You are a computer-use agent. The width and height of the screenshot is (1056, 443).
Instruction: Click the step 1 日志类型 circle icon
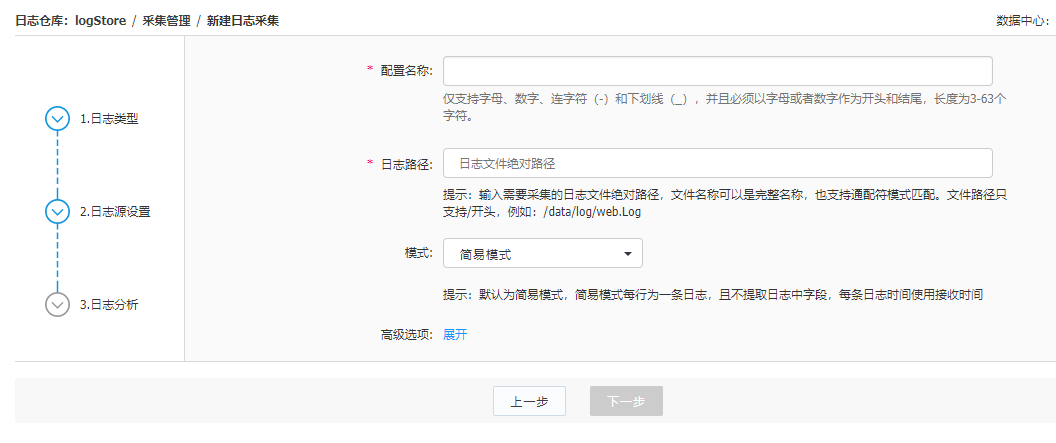click(x=57, y=119)
